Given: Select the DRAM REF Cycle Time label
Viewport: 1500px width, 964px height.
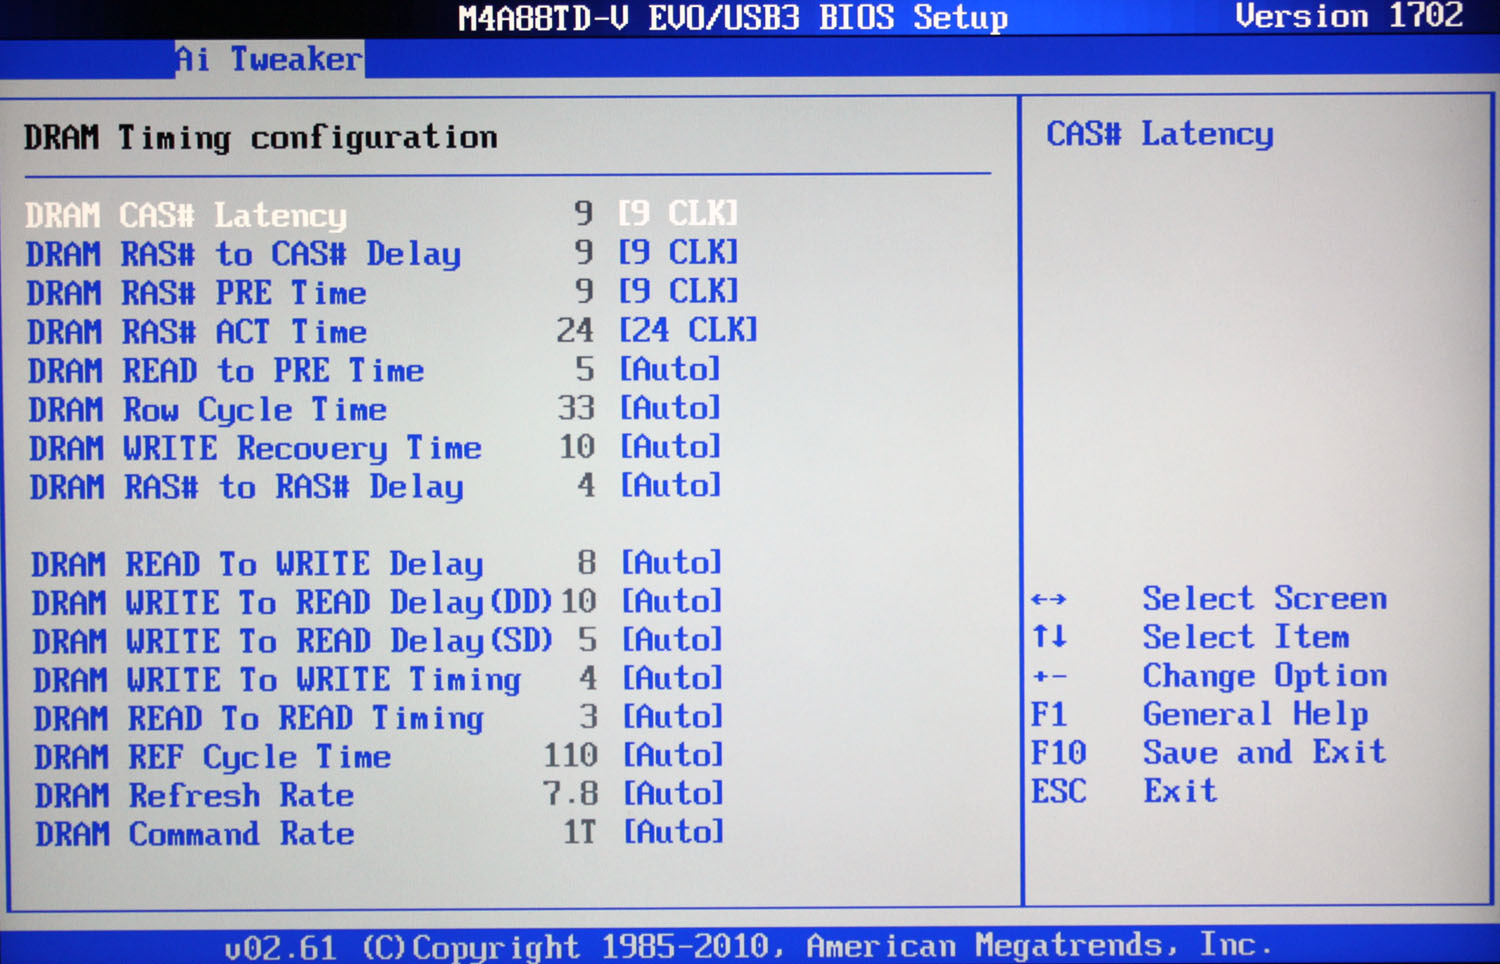Looking at the screenshot, I should click(x=212, y=757).
